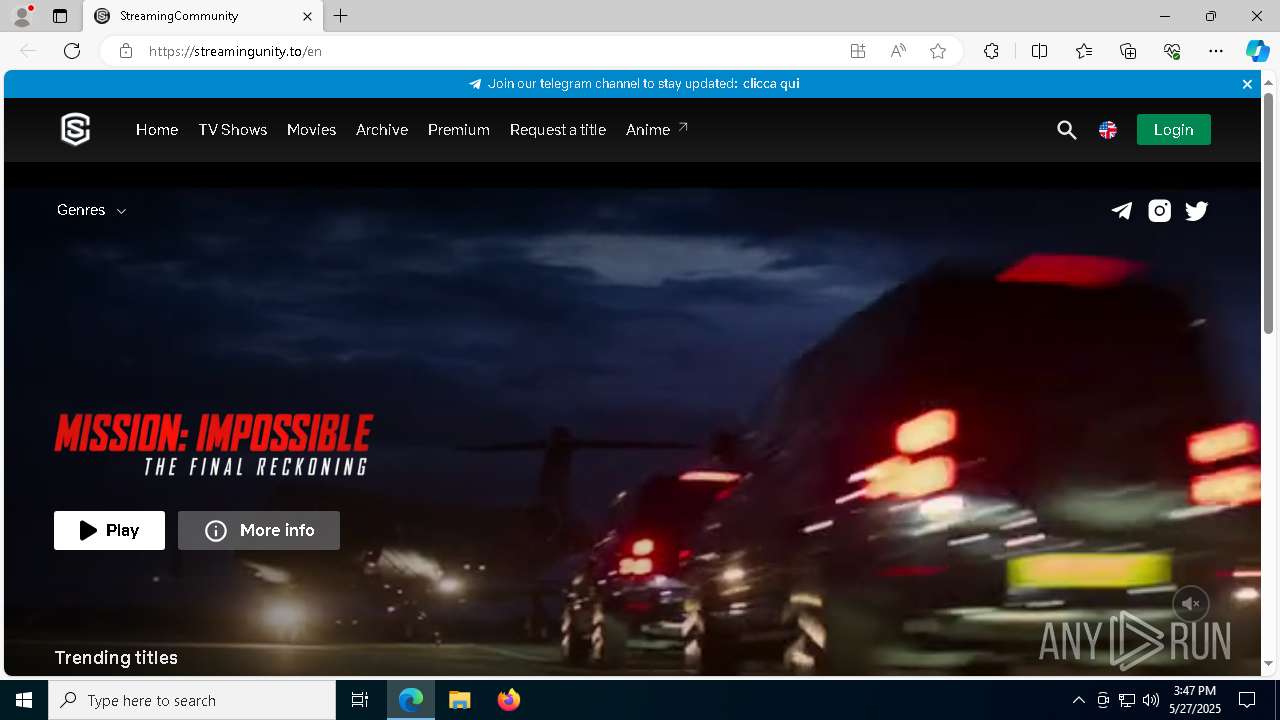The height and width of the screenshot is (720, 1280).
Task: Switch to Microsoft Edge on the taskbar
Action: (411, 700)
